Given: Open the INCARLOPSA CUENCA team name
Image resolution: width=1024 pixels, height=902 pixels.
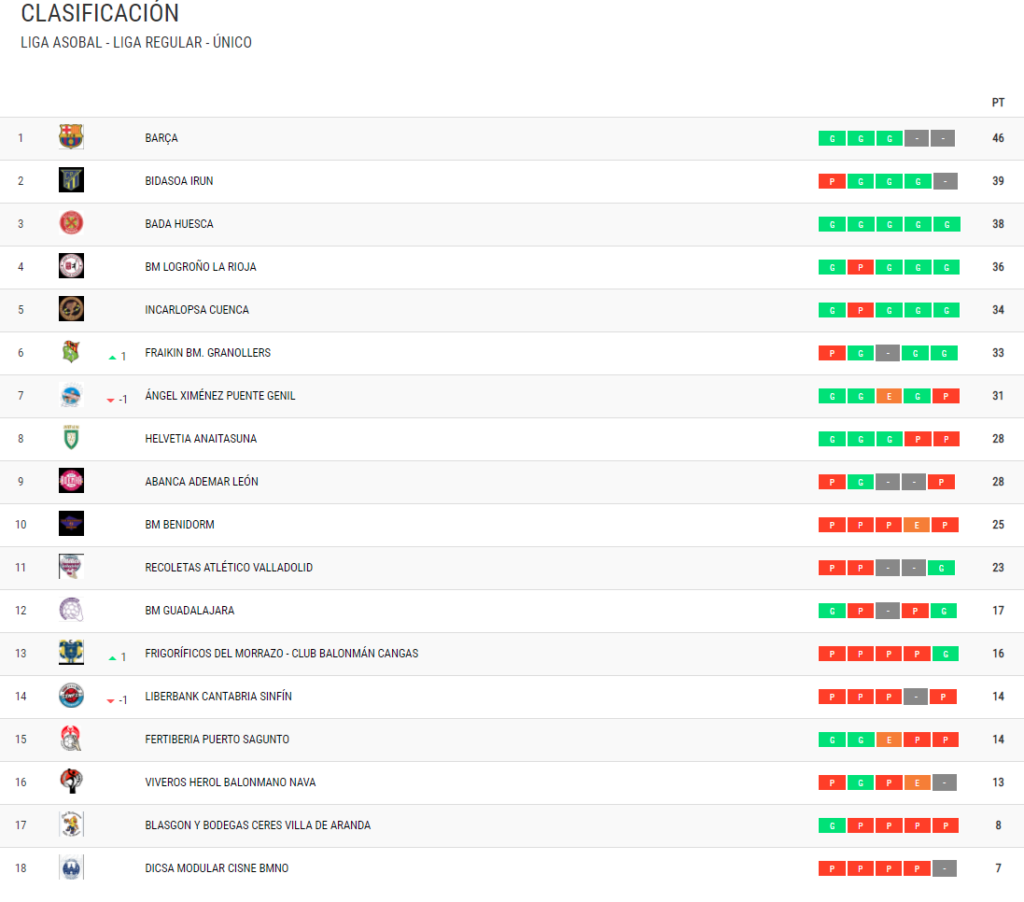Looking at the screenshot, I should pyautogui.click(x=197, y=310).
